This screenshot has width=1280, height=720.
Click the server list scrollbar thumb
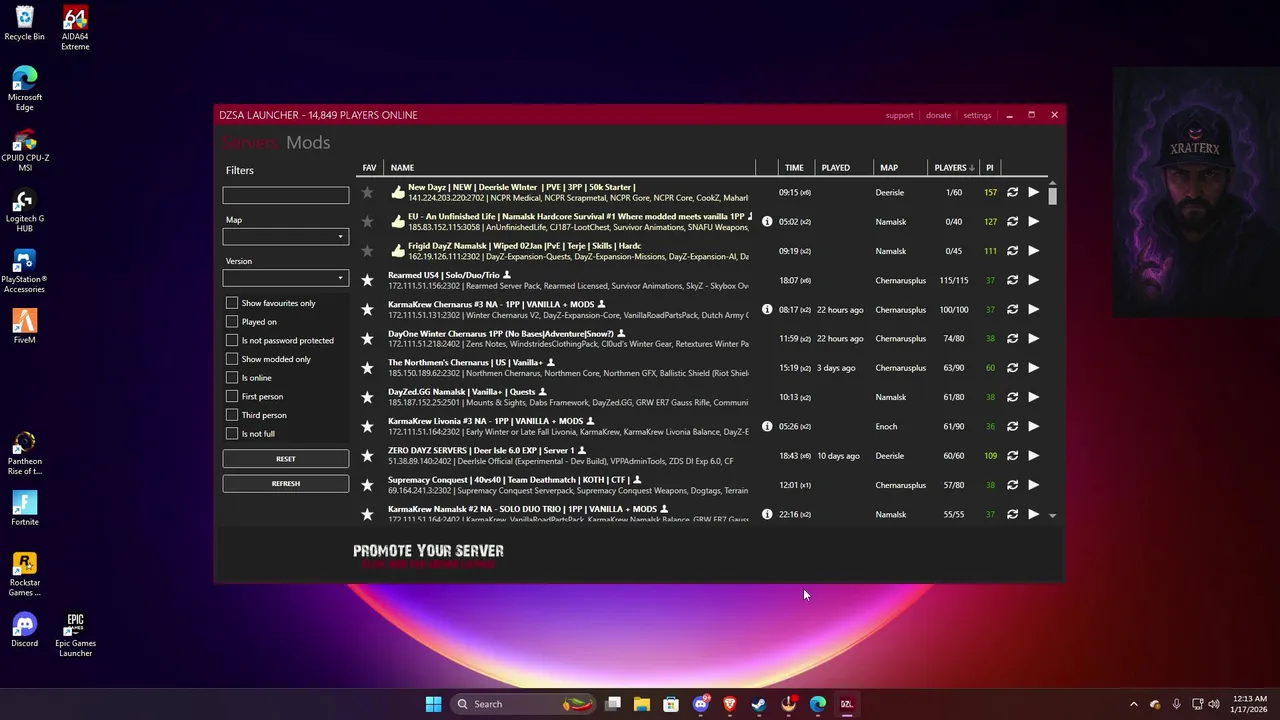click(x=1052, y=194)
